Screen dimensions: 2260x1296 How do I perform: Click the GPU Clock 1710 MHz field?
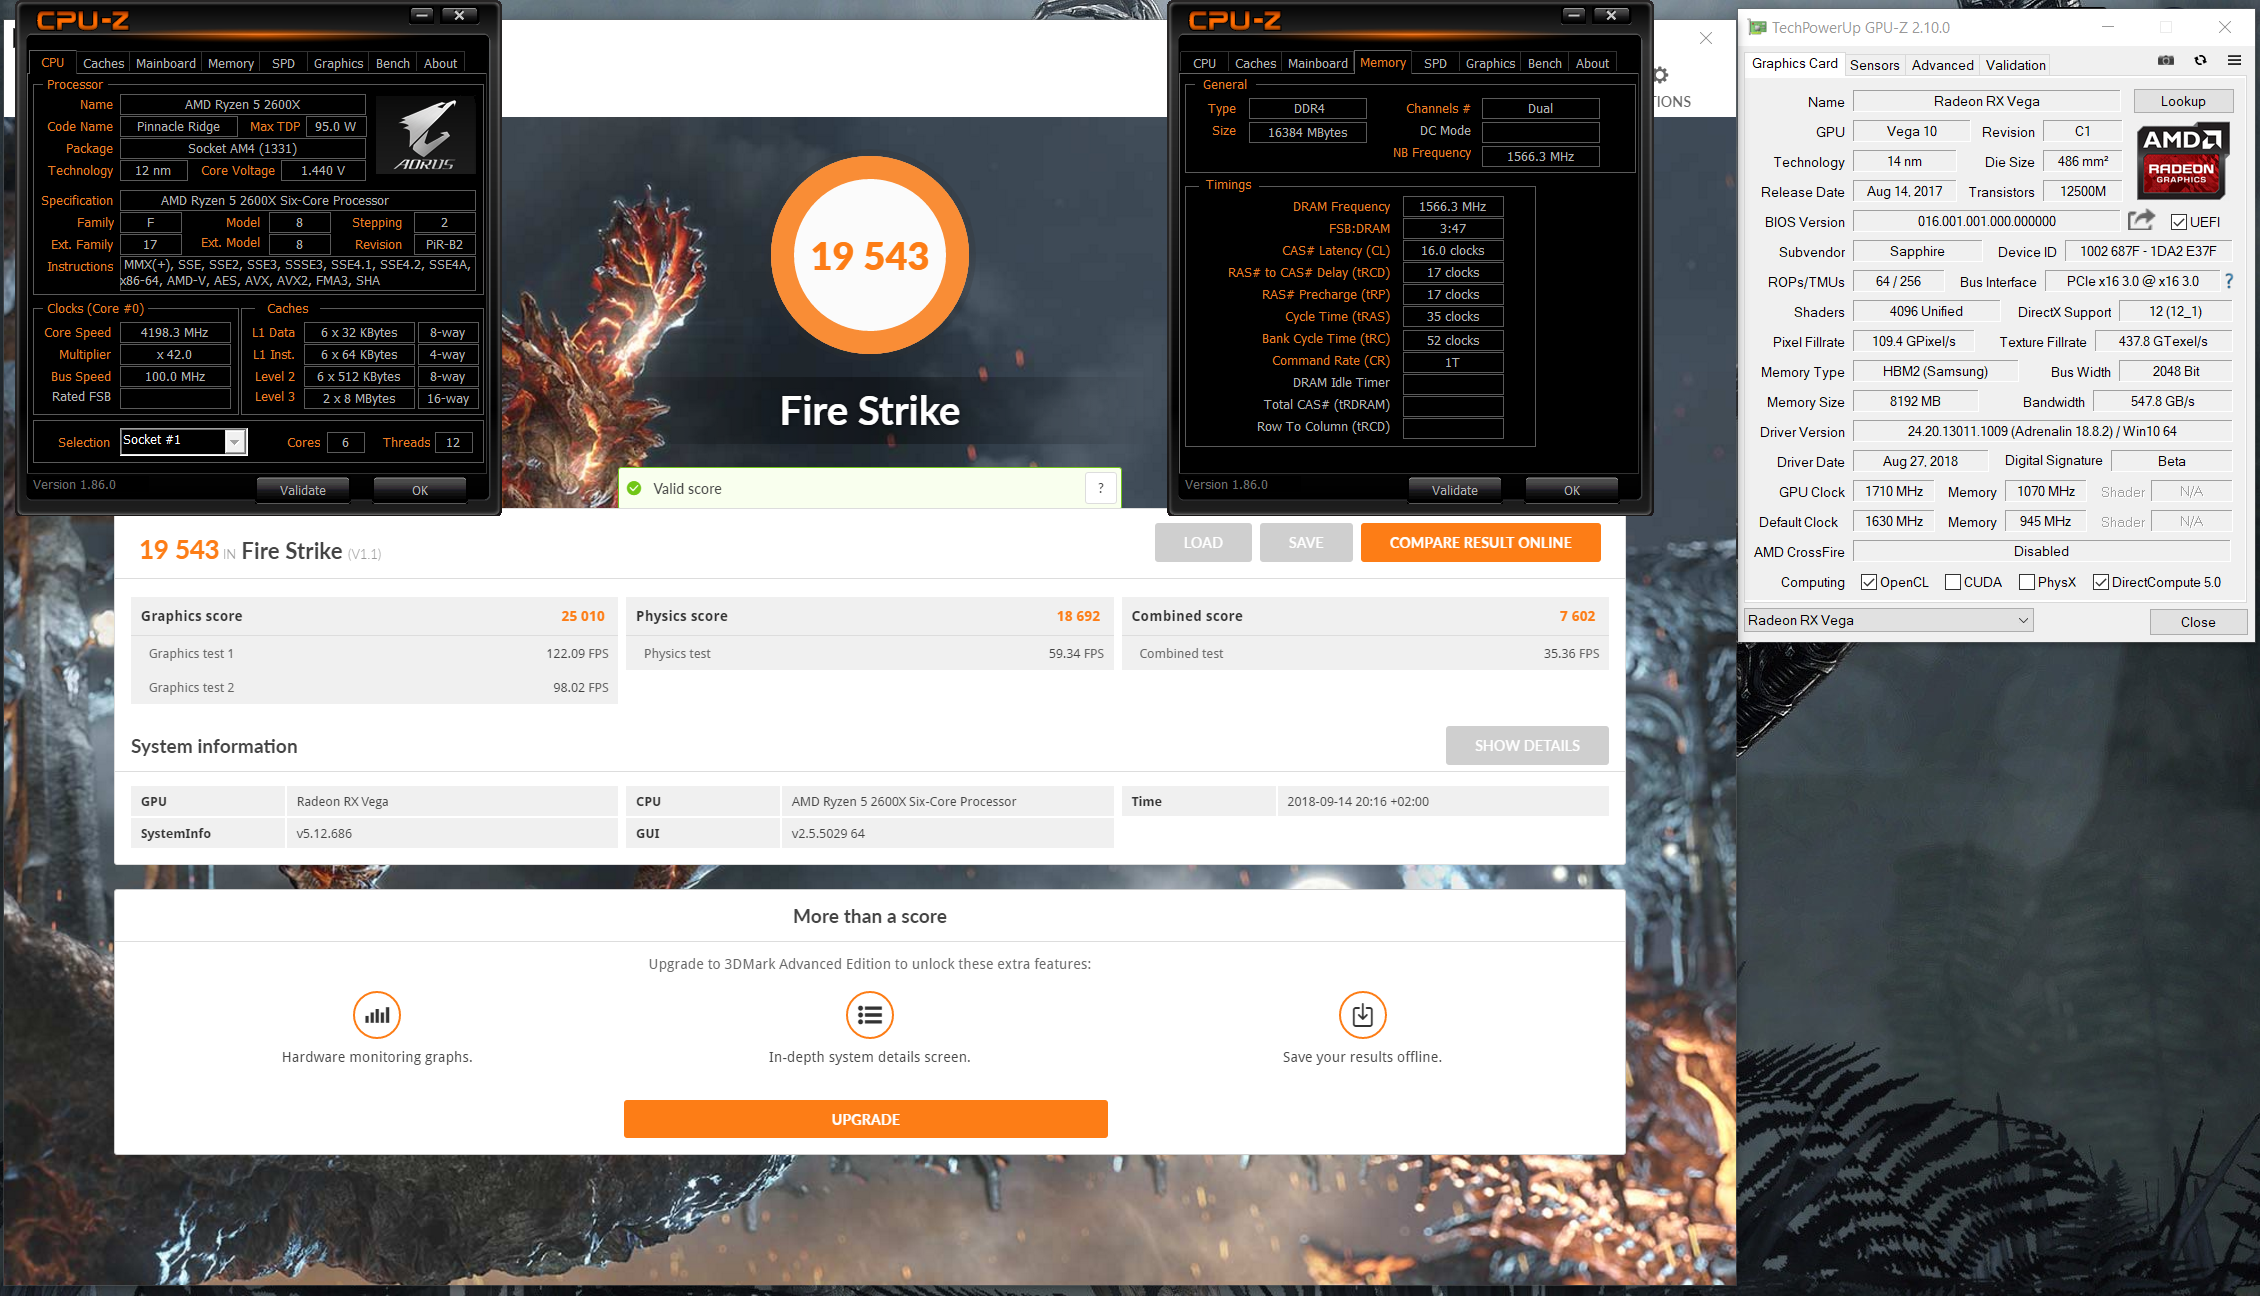click(1894, 491)
